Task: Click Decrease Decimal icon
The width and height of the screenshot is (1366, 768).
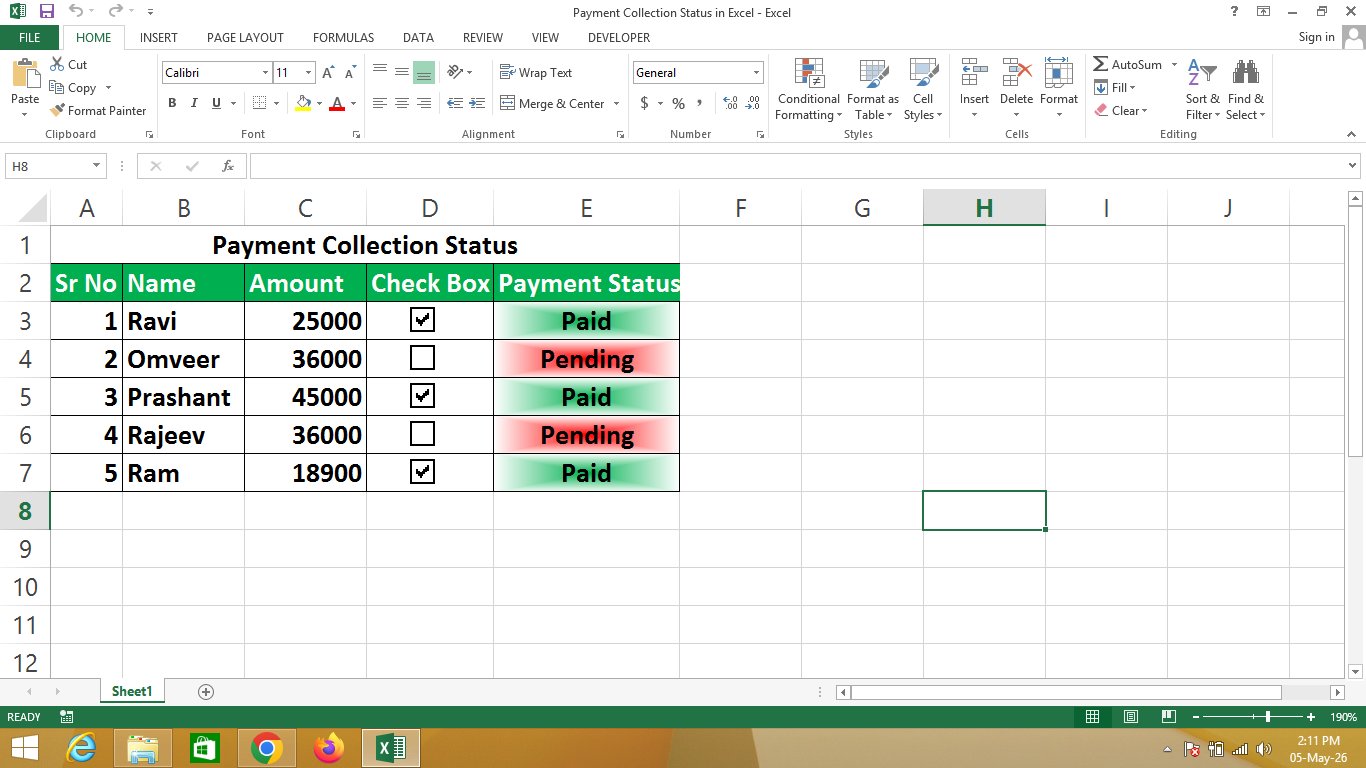Action: [751, 103]
